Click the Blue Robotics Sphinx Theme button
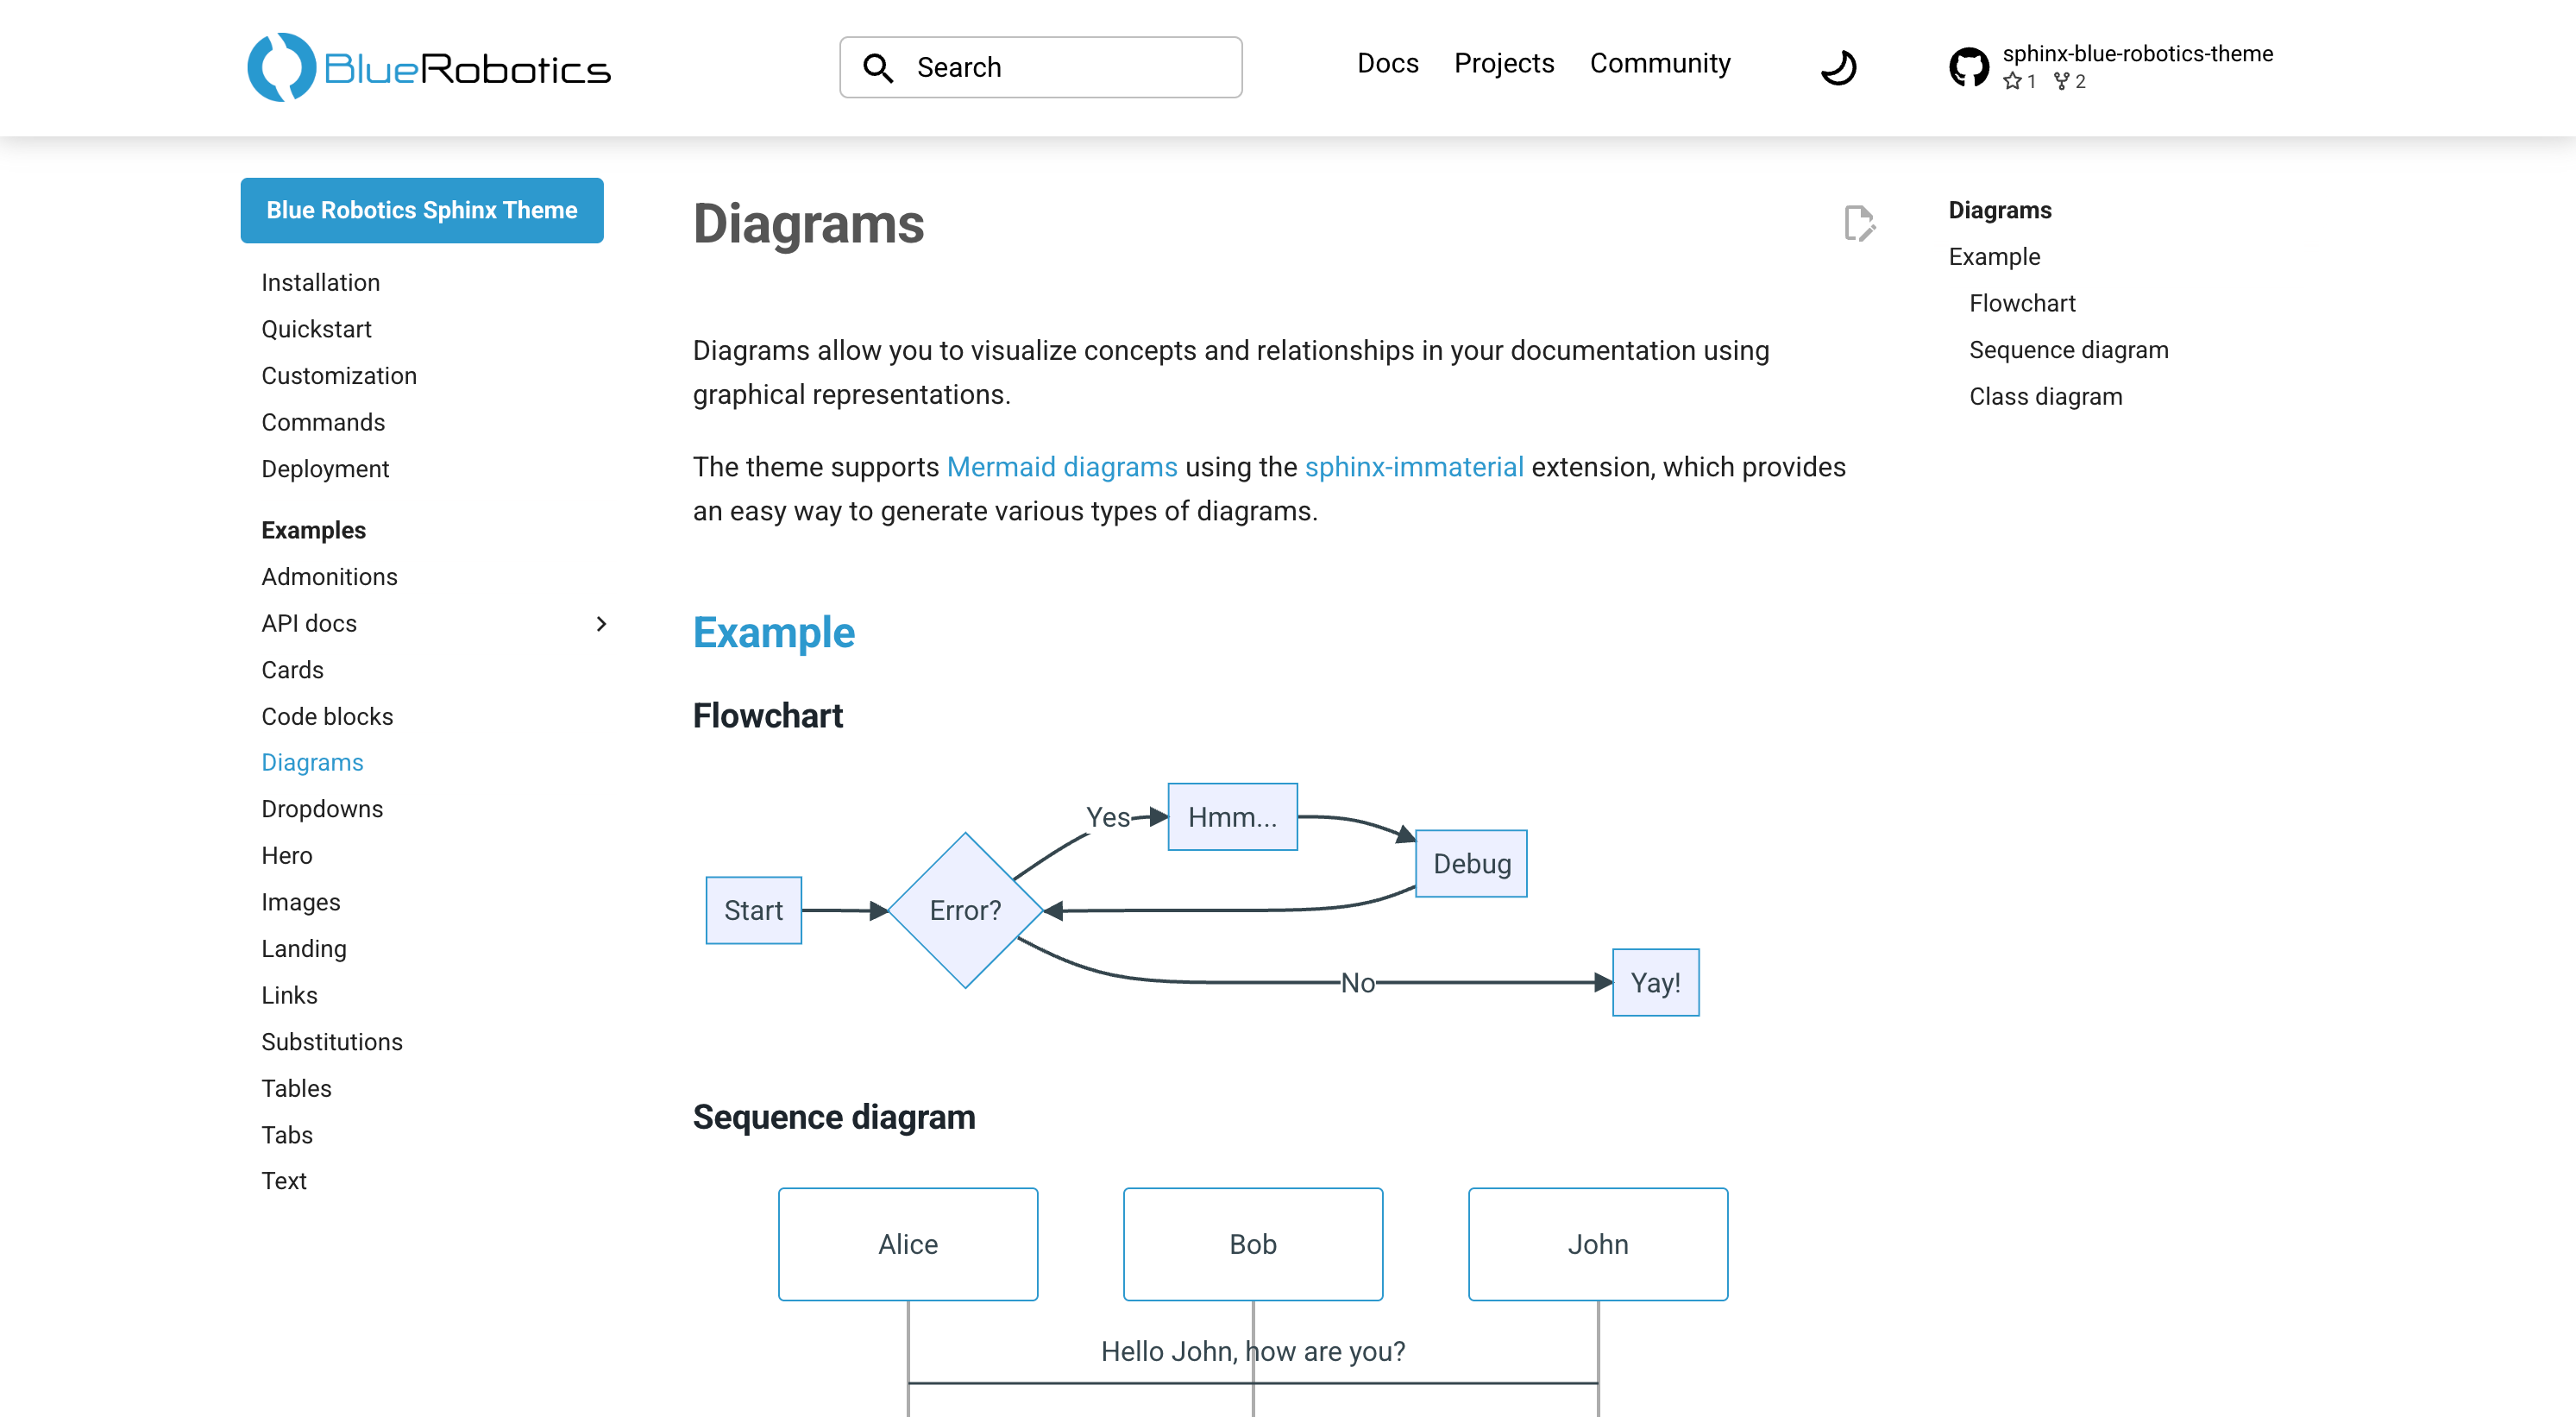Viewport: 2576px width, 1417px height. point(422,210)
